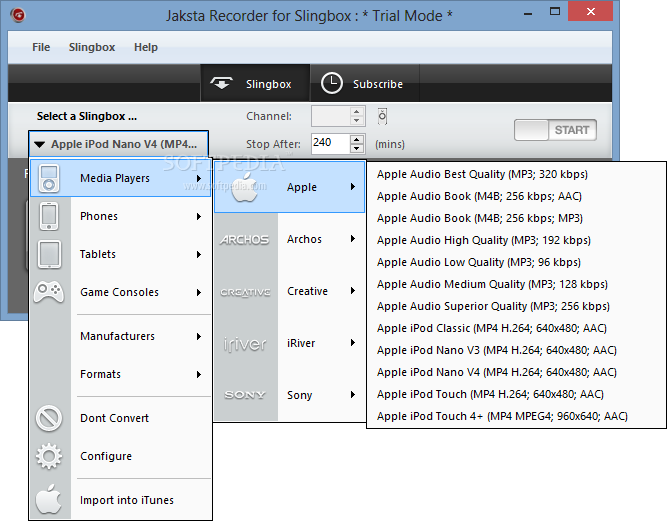Viewport: 667px width, 521px height.
Task: Click the Media Players iPod icon
Action: 48,178
